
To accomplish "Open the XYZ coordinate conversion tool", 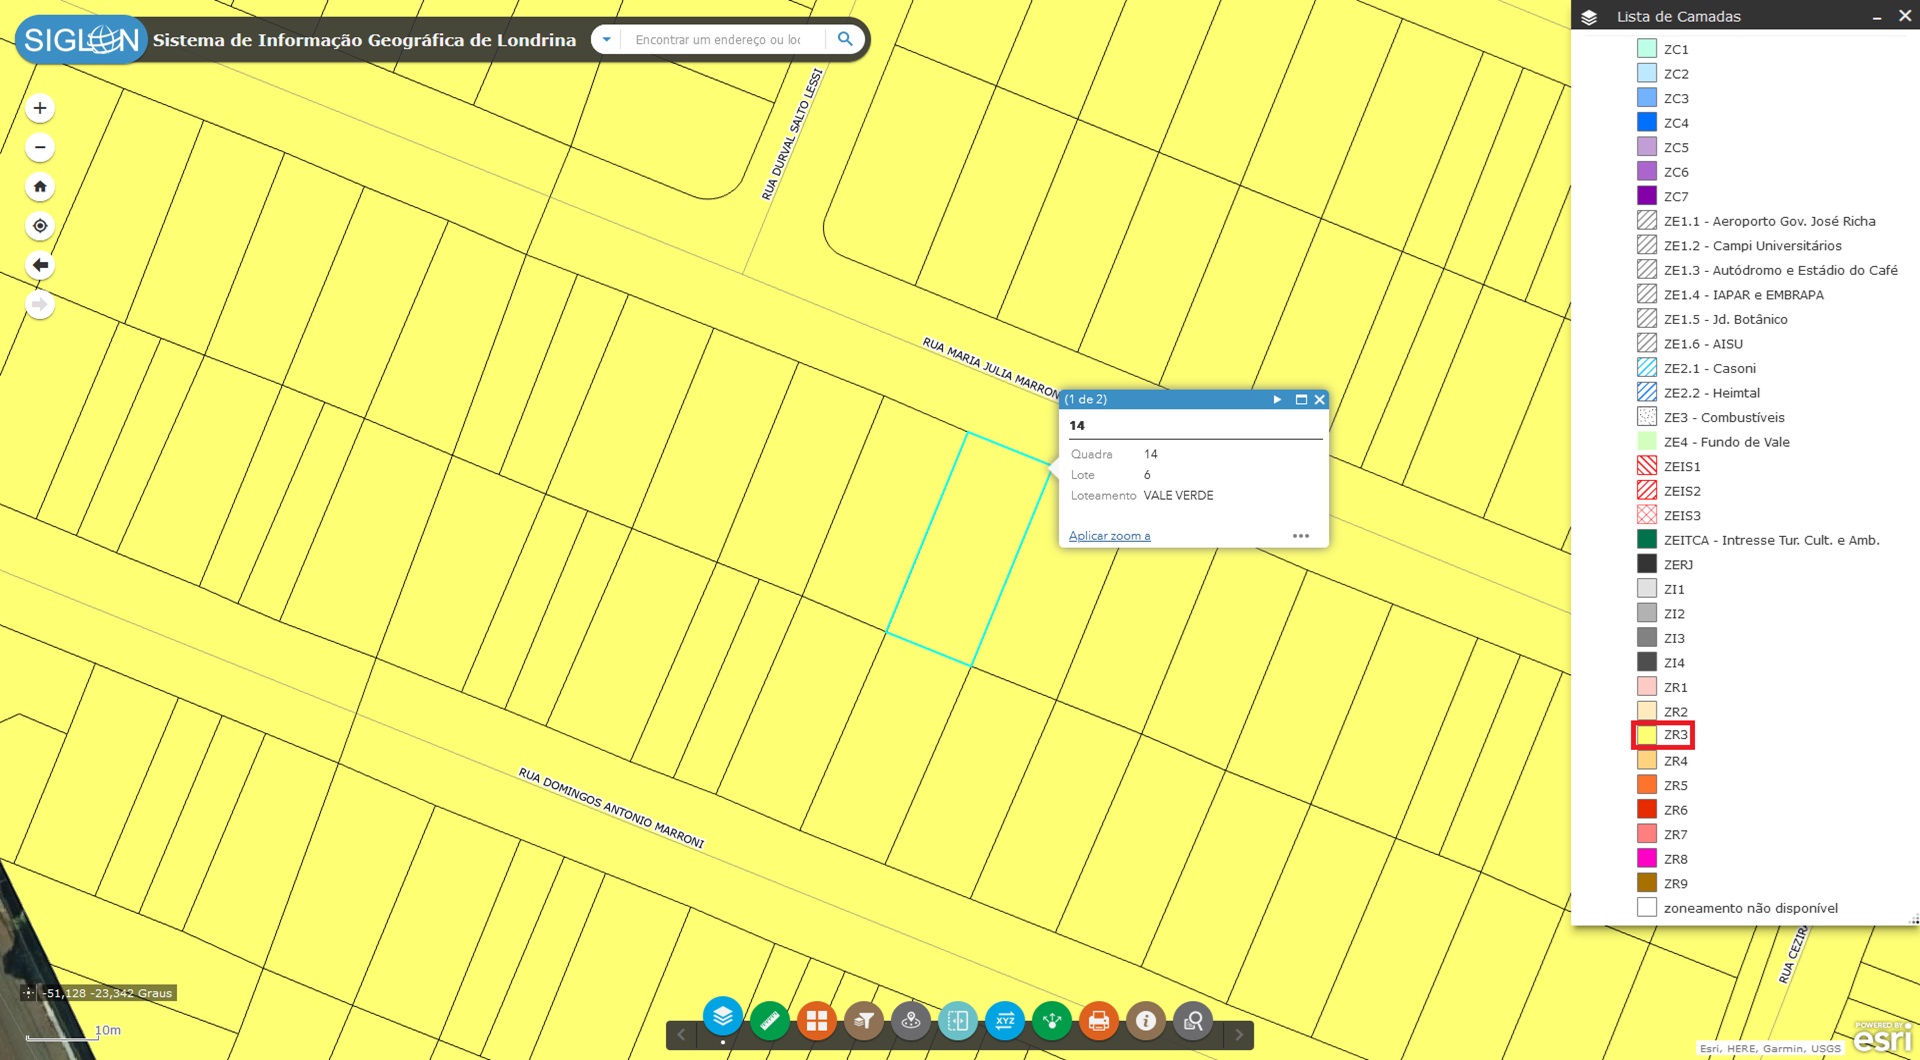I will (1005, 1021).
